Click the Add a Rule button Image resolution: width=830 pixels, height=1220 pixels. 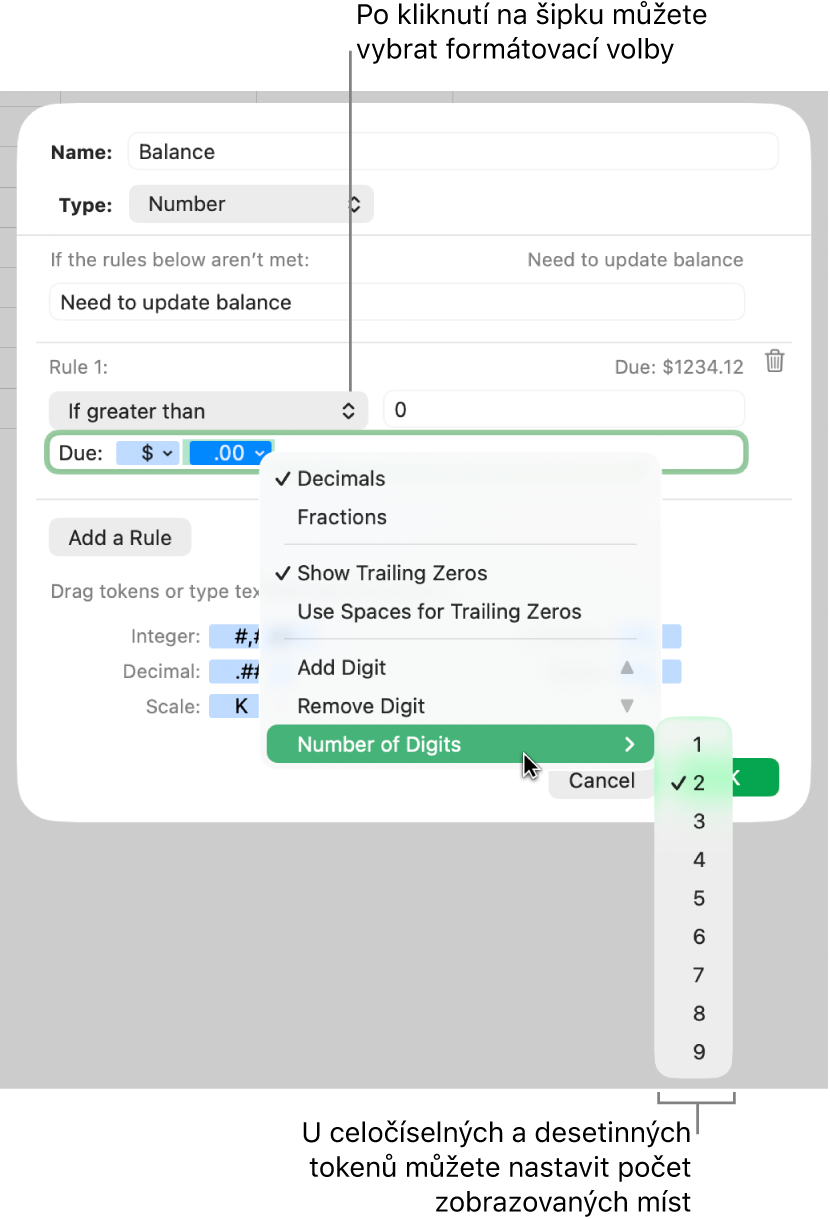[120, 538]
